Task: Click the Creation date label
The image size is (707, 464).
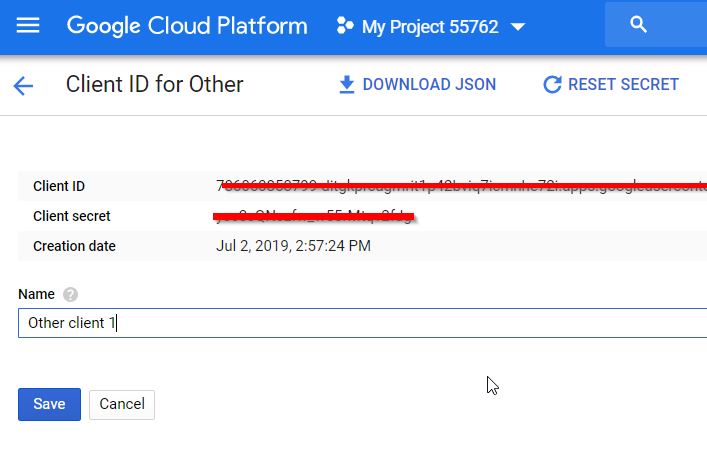Action: pyautogui.click(x=74, y=246)
